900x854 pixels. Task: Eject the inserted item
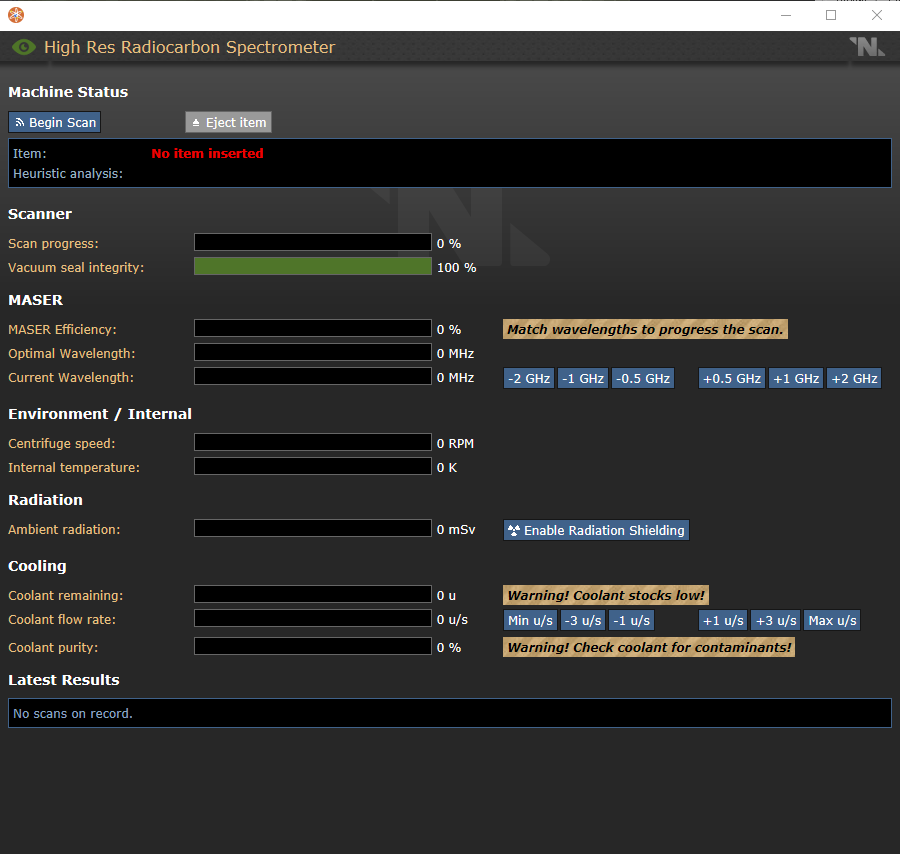(228, 122)
